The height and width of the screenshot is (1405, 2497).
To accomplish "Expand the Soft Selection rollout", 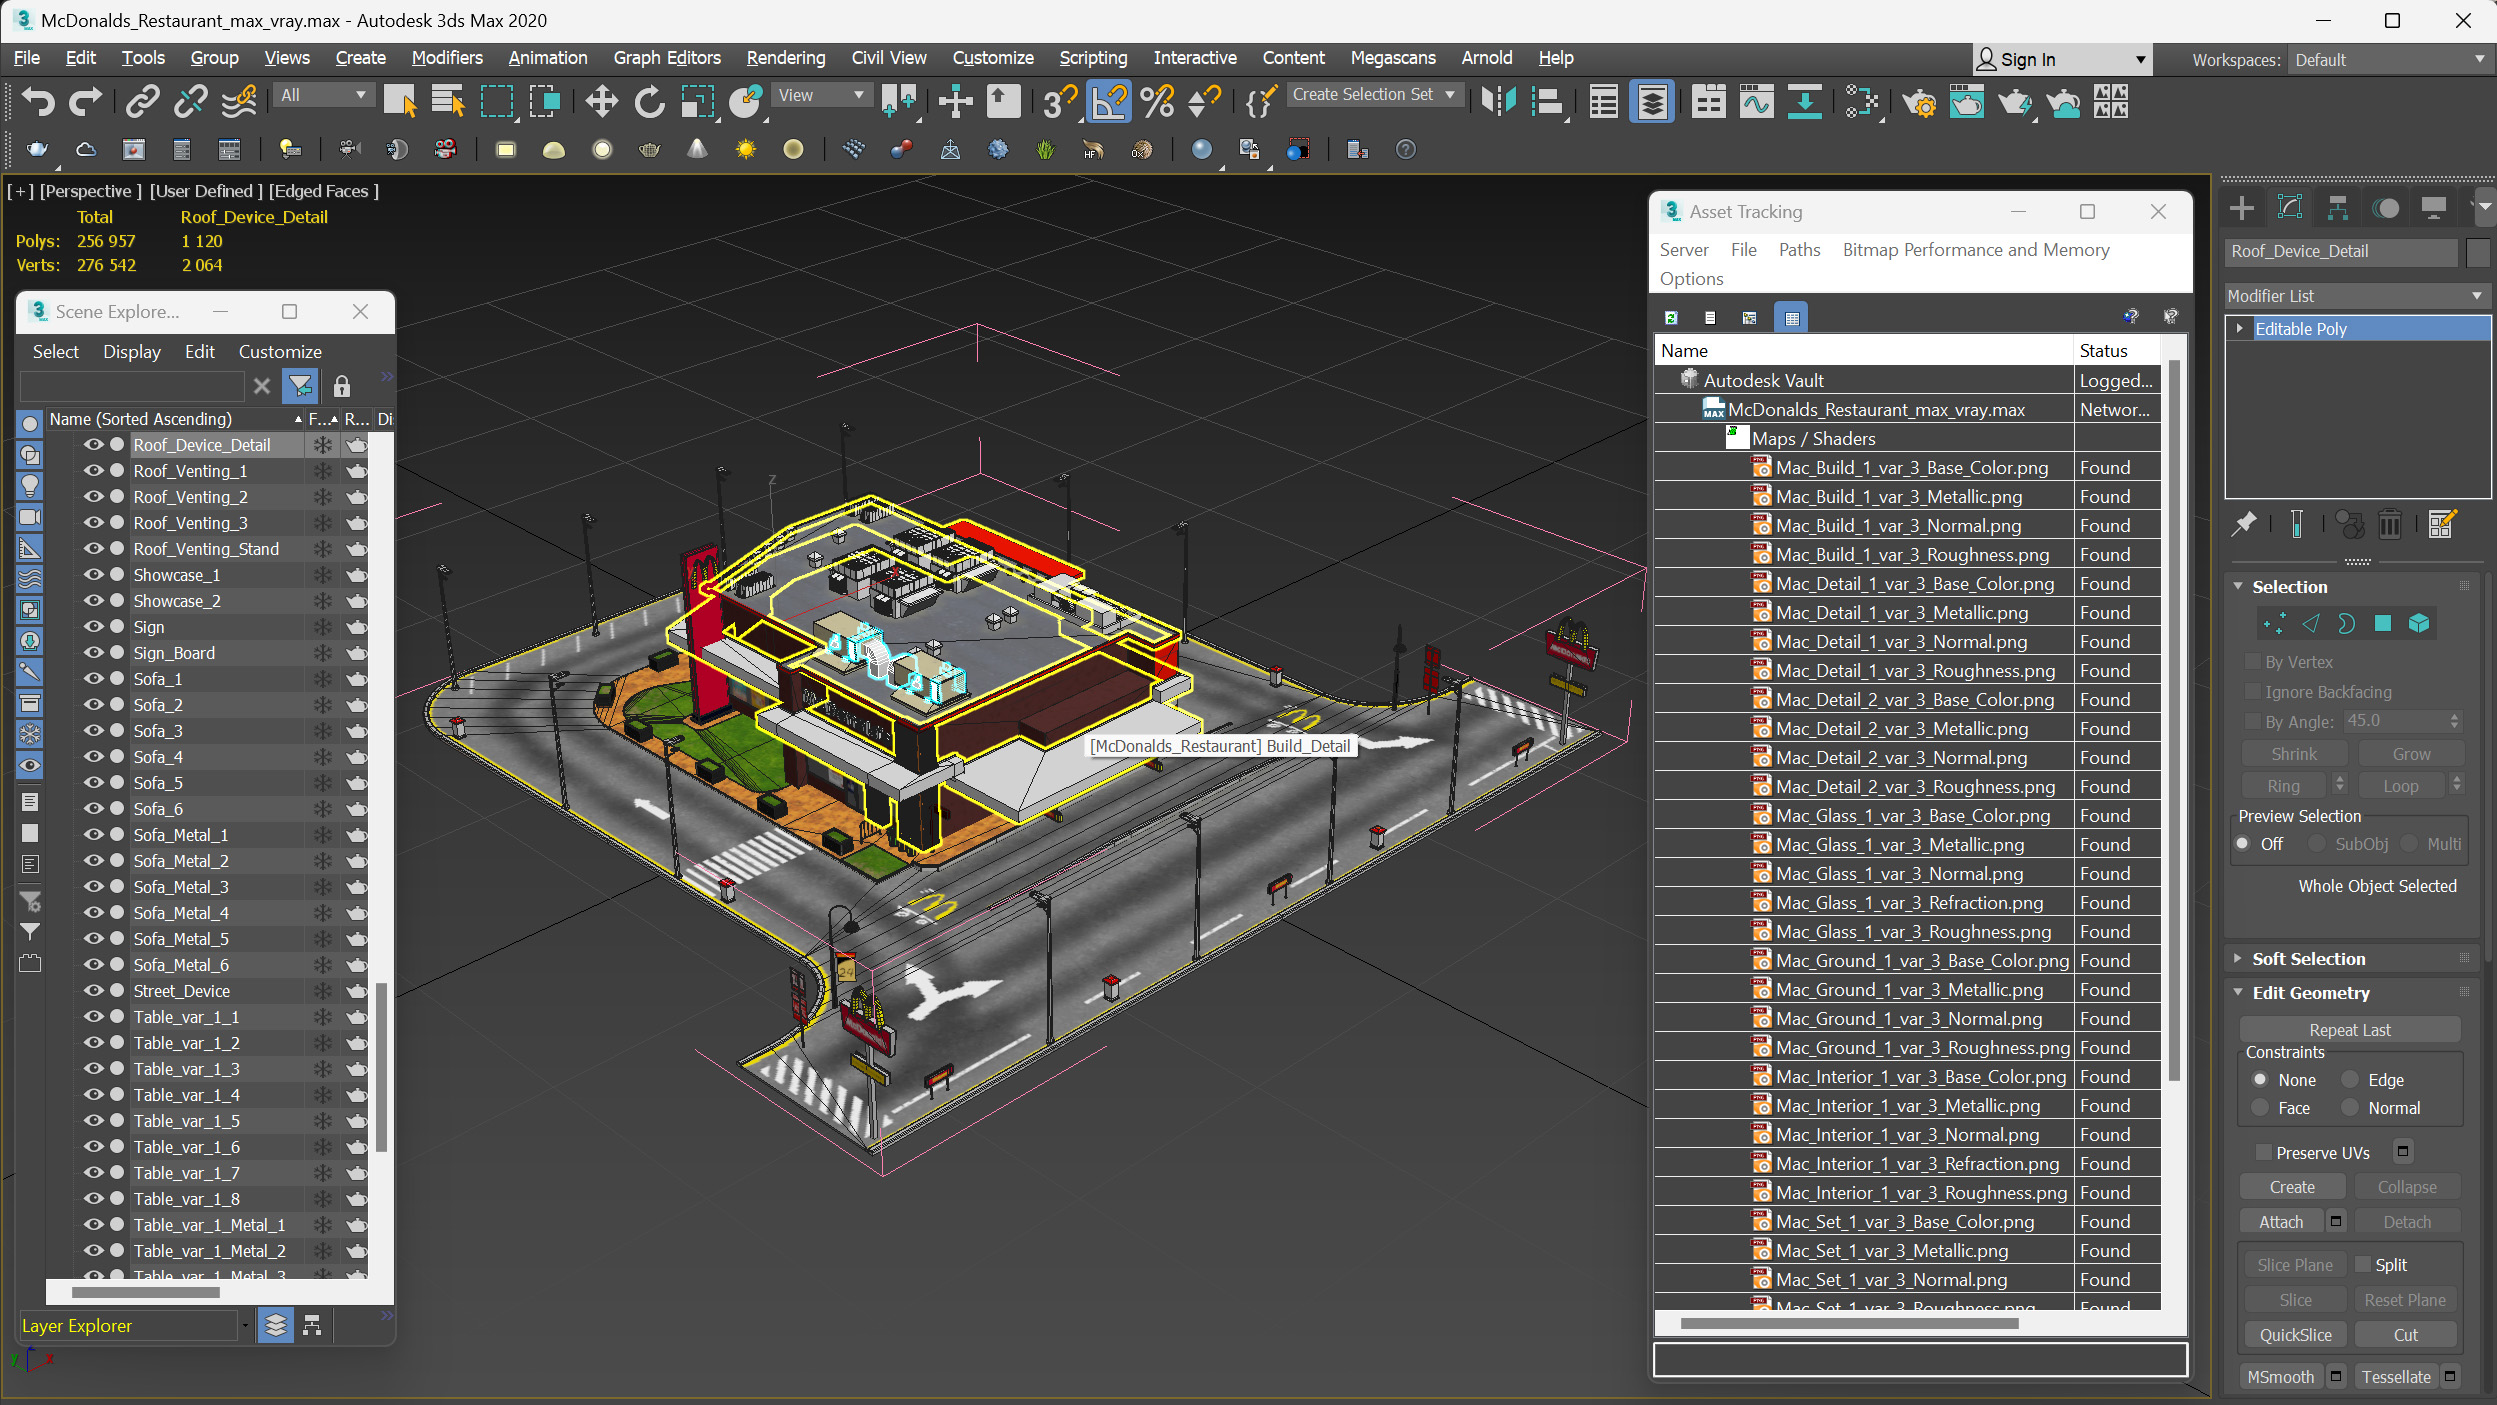I will click(x=2239, y=959).
